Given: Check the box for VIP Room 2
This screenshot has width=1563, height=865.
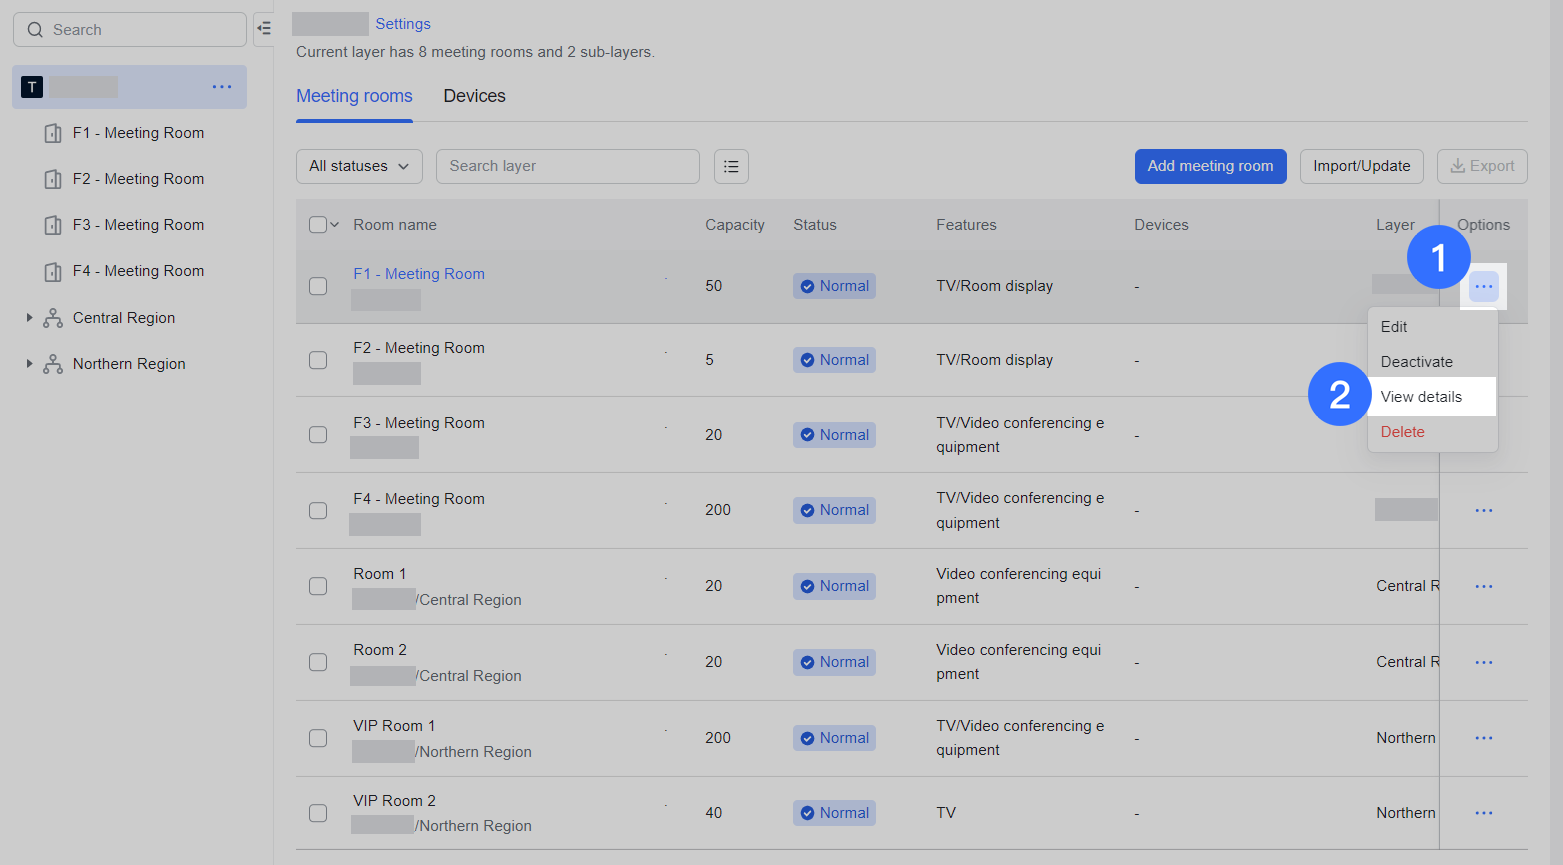Looking at the screenshot, I should pos(318,813).
